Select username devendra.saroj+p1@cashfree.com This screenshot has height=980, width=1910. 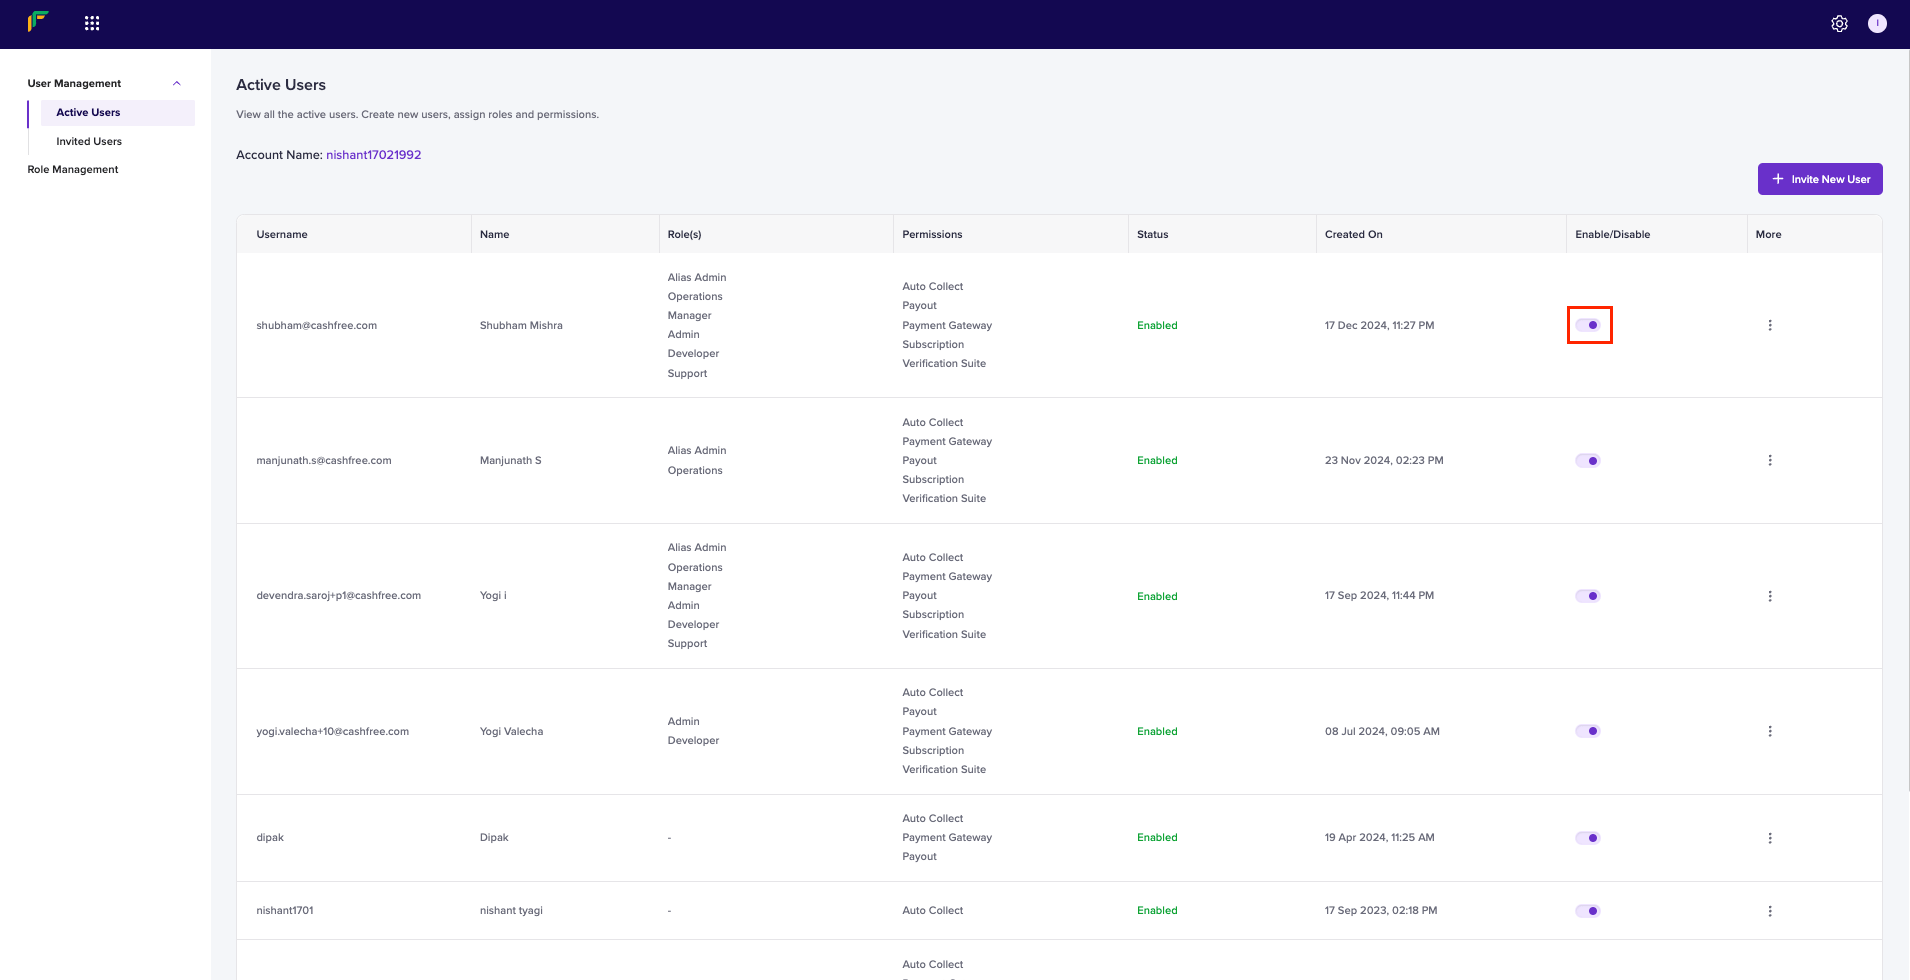point(338,595)
